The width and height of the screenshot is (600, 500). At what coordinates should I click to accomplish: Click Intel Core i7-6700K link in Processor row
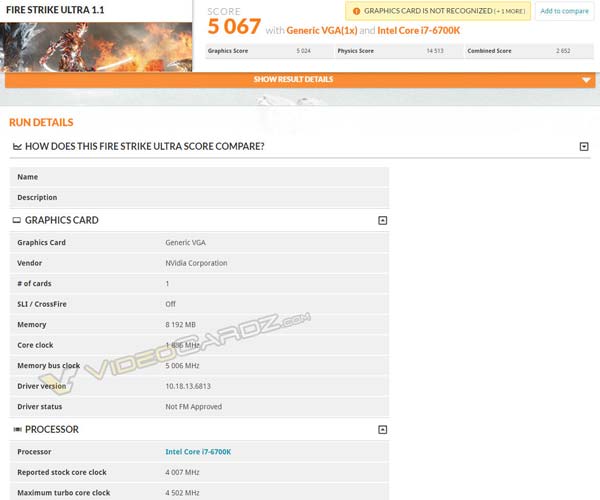tap(198, 452)
